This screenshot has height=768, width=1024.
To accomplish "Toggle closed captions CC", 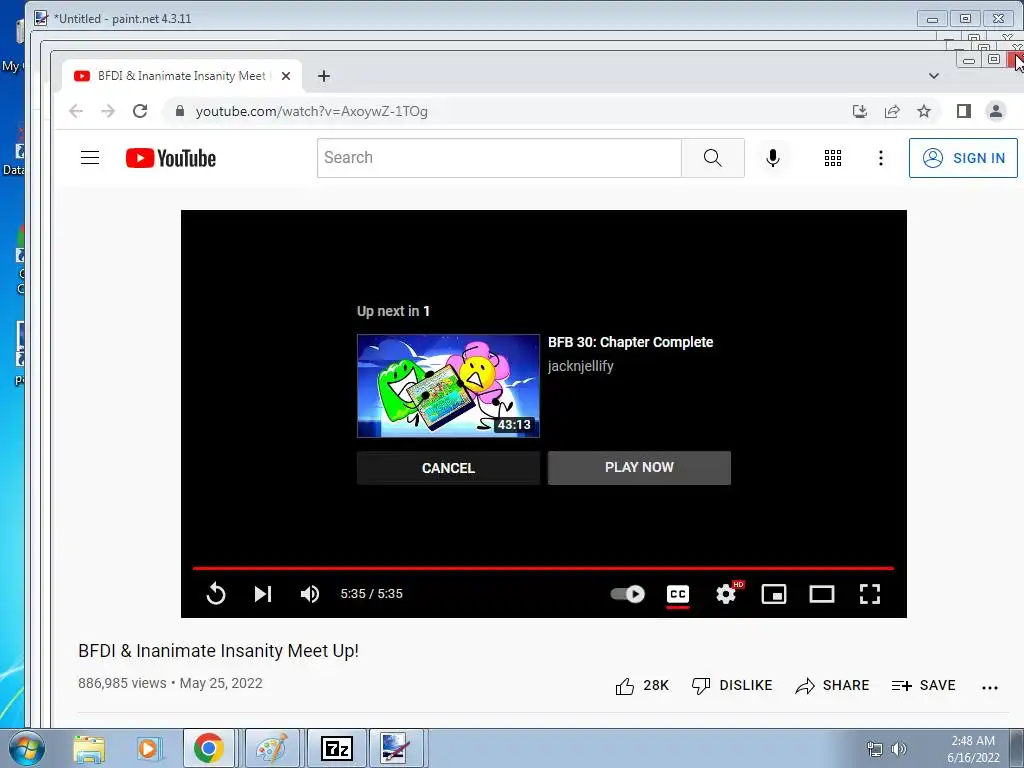I will [x=678, y=594].
